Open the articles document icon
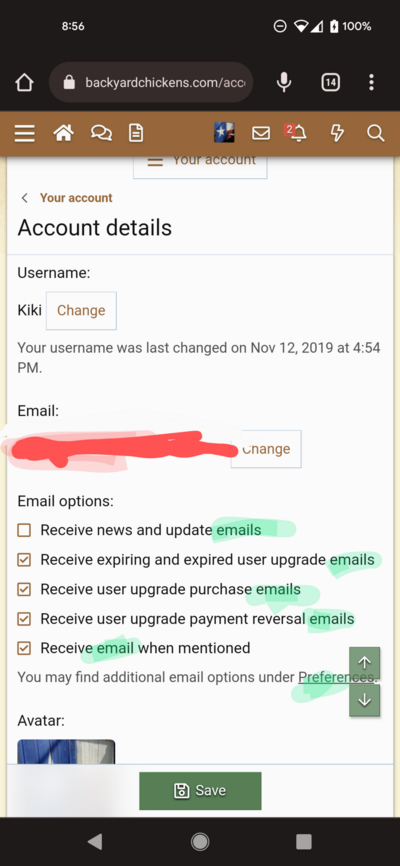 coord(136,133)
